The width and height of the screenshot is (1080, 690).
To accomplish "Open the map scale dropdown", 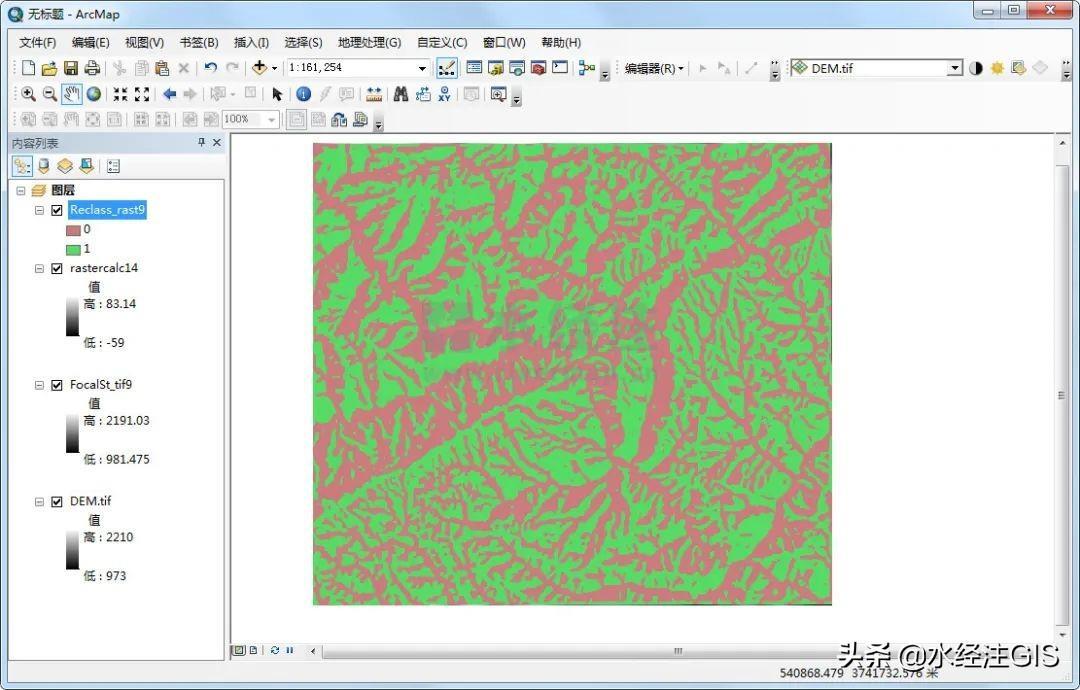I will point(422,68).
